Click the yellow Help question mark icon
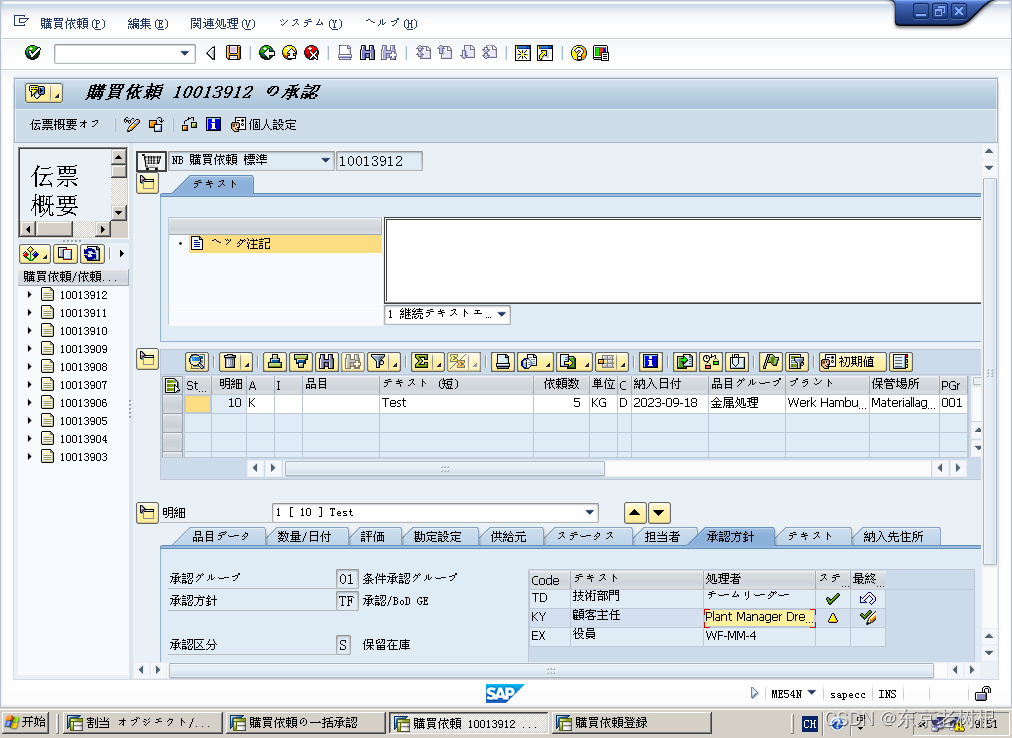 pos(579,53)
